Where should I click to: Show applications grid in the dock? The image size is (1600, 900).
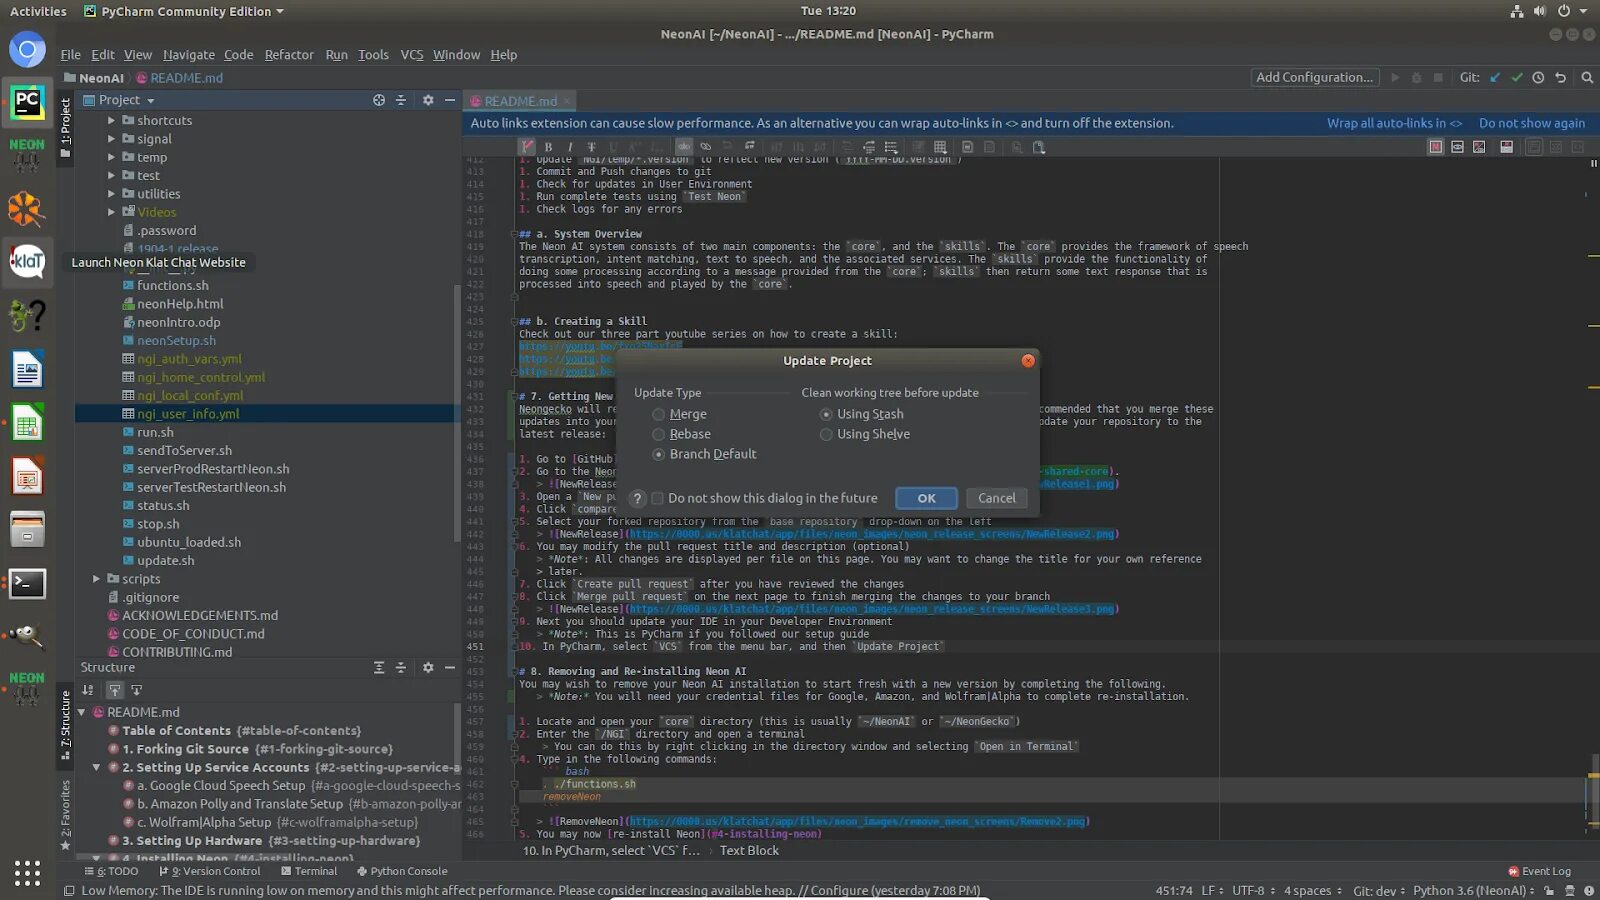pos(27,873)
